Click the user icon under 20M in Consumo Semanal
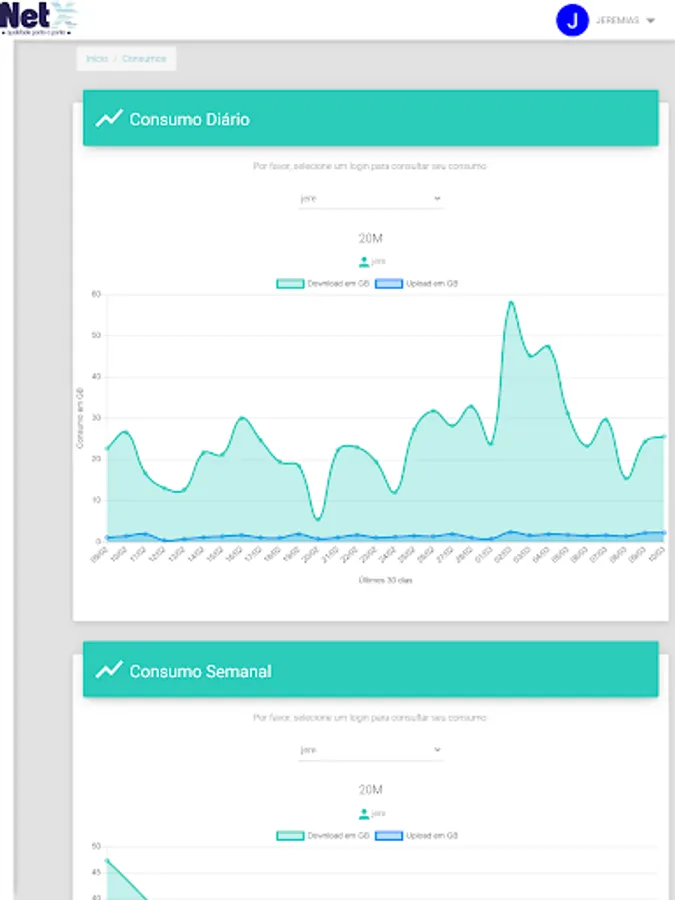The width and height of the screenshot is (675, 900). click(x=364, y=814)
